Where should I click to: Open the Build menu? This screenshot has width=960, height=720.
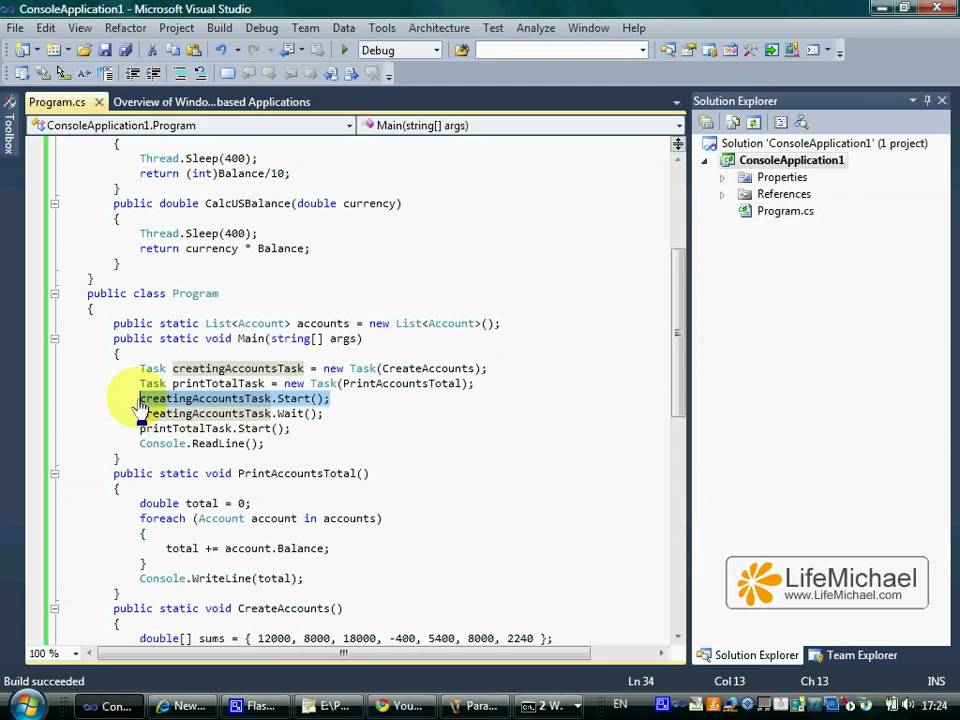(x=219, y=28)
